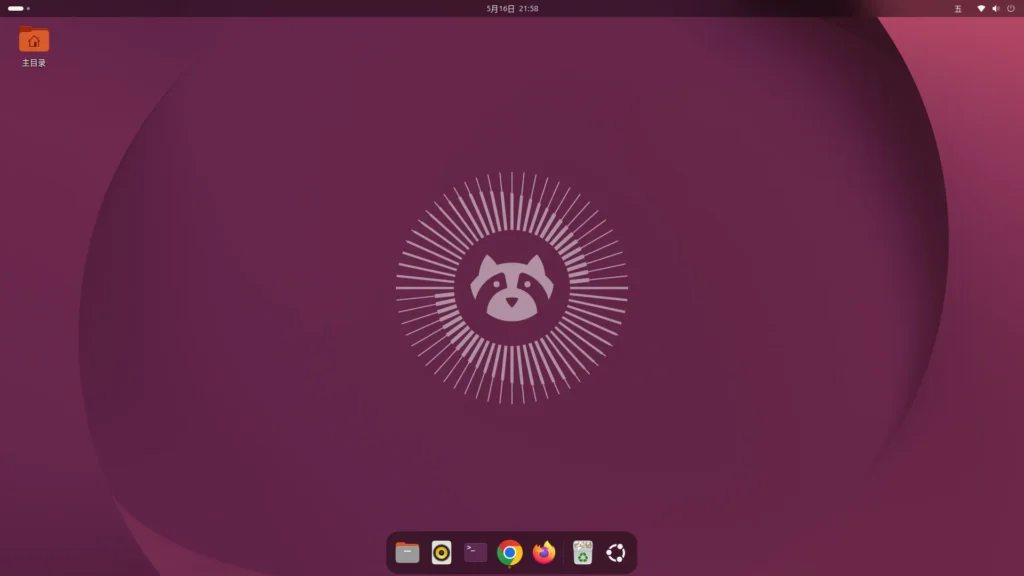Launch Google Chrome from the dock

[509, 552]
